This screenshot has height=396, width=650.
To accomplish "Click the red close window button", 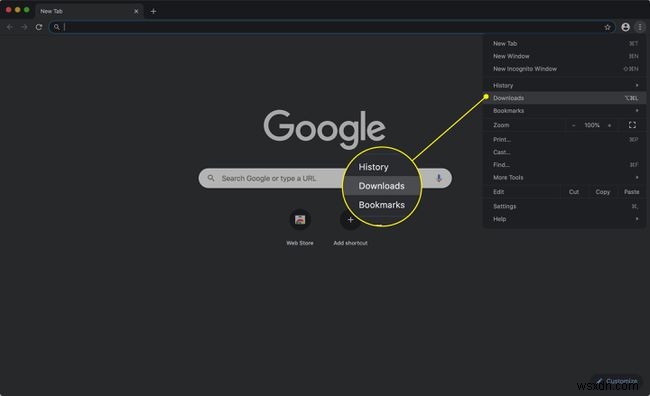I will (x=8, y=10).
